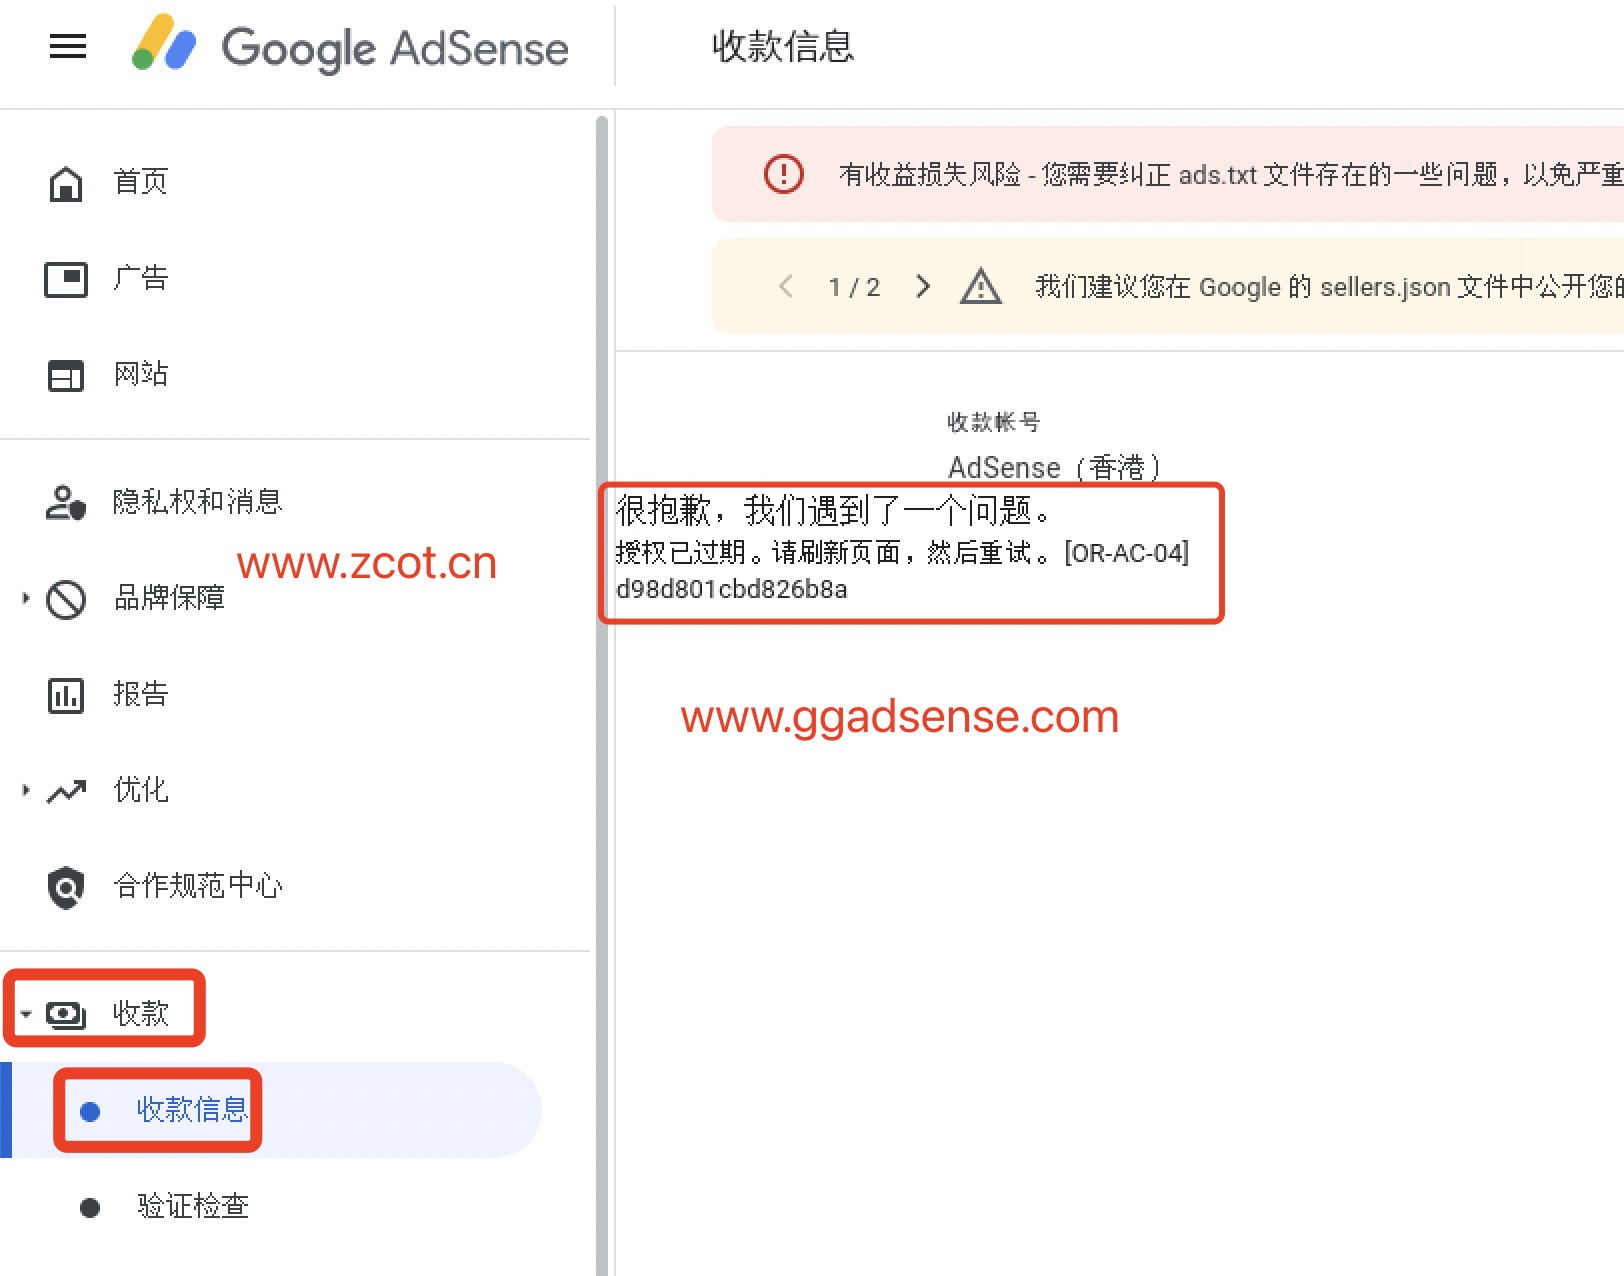Screen dimensions: 1624x1276
Task: Click the red error icon in ads.txt alert
Action: click(783, 174)
